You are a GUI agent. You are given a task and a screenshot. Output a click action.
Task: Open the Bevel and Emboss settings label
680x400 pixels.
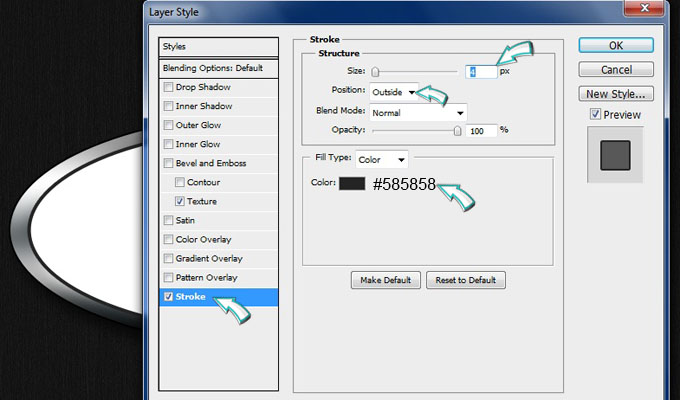[211, 163]
